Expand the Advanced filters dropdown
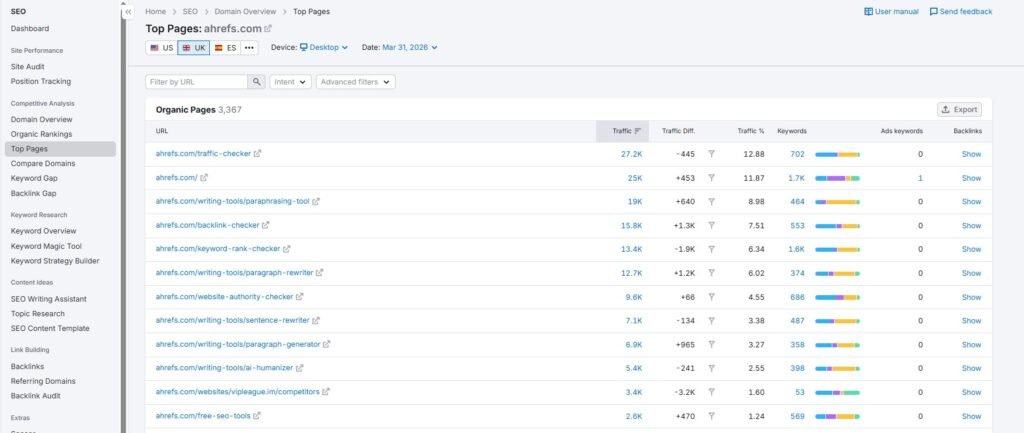The image size is (1024, 433). (x=355, y=82)
